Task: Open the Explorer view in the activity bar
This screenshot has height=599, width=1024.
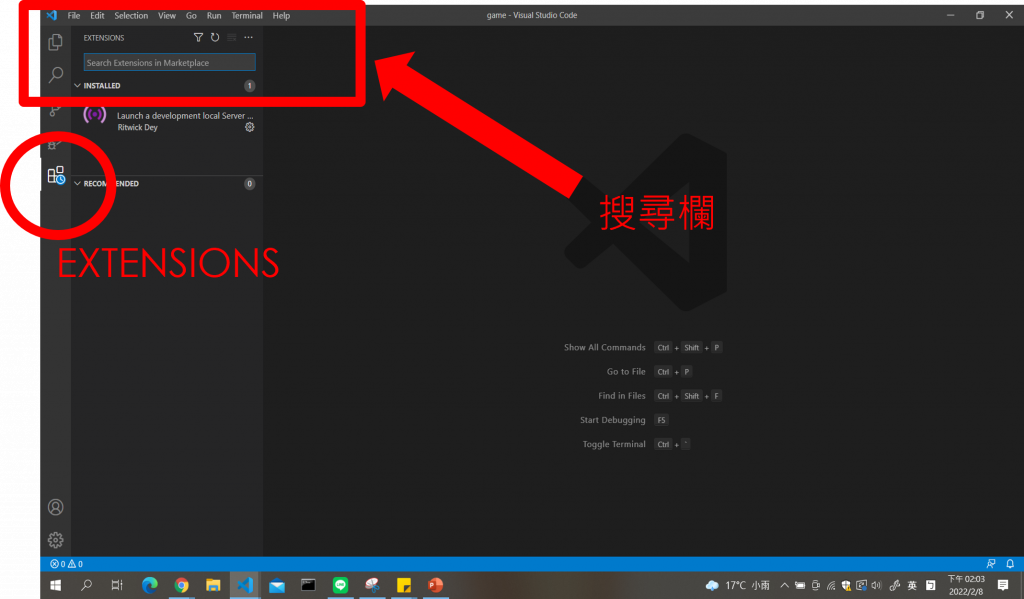Action: pos(56,42)
